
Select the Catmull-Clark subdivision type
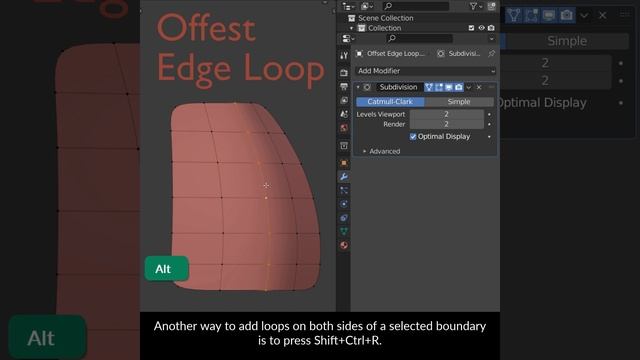pos(390,102)
